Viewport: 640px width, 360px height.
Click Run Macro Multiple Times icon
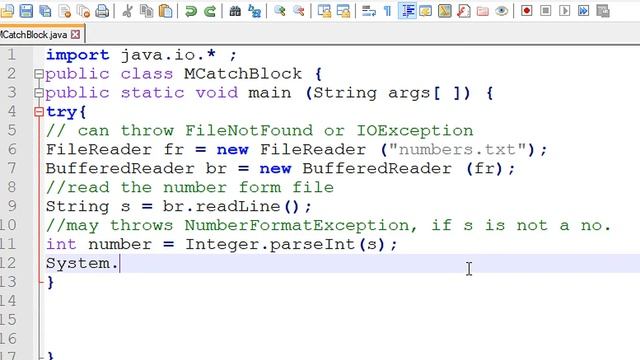(x=584, y=11)
